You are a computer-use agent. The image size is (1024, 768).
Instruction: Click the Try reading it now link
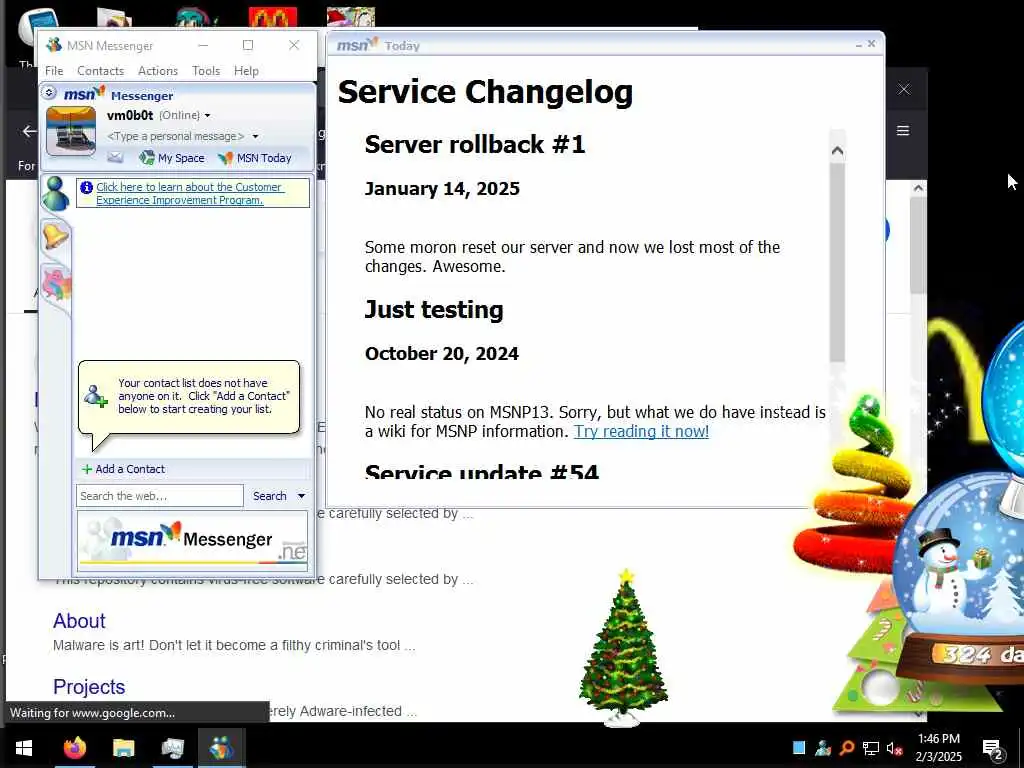(641, 432)
